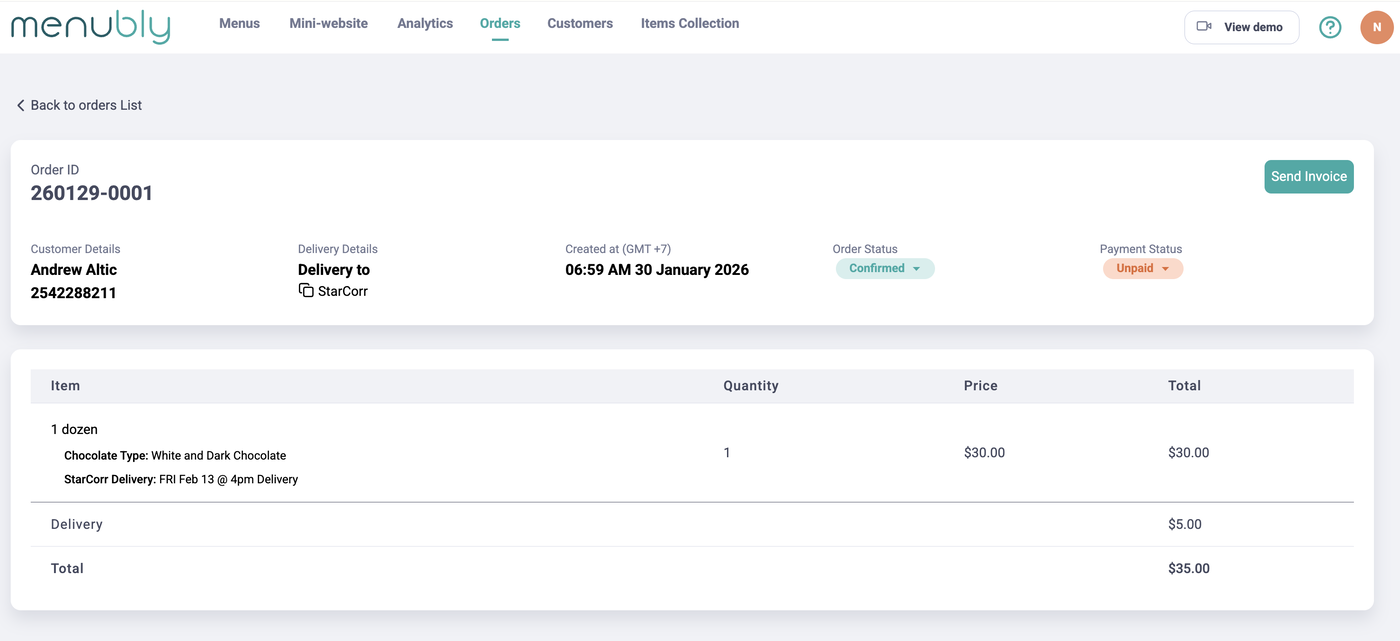Click the help question mark icon

pyautogui.click(x=1330, y=28)
